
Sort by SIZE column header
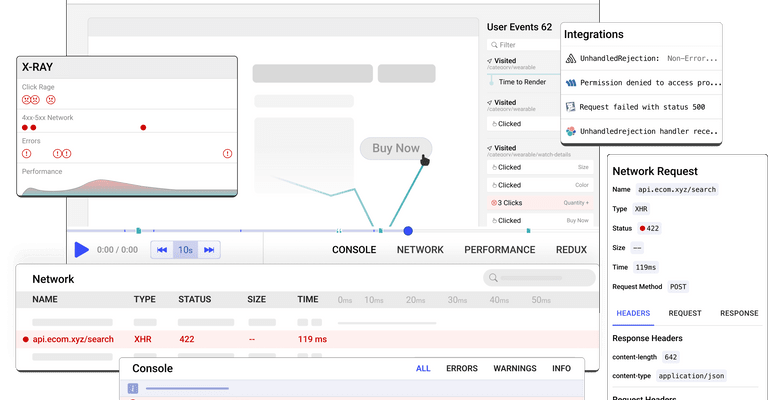[x=256, y=299]
